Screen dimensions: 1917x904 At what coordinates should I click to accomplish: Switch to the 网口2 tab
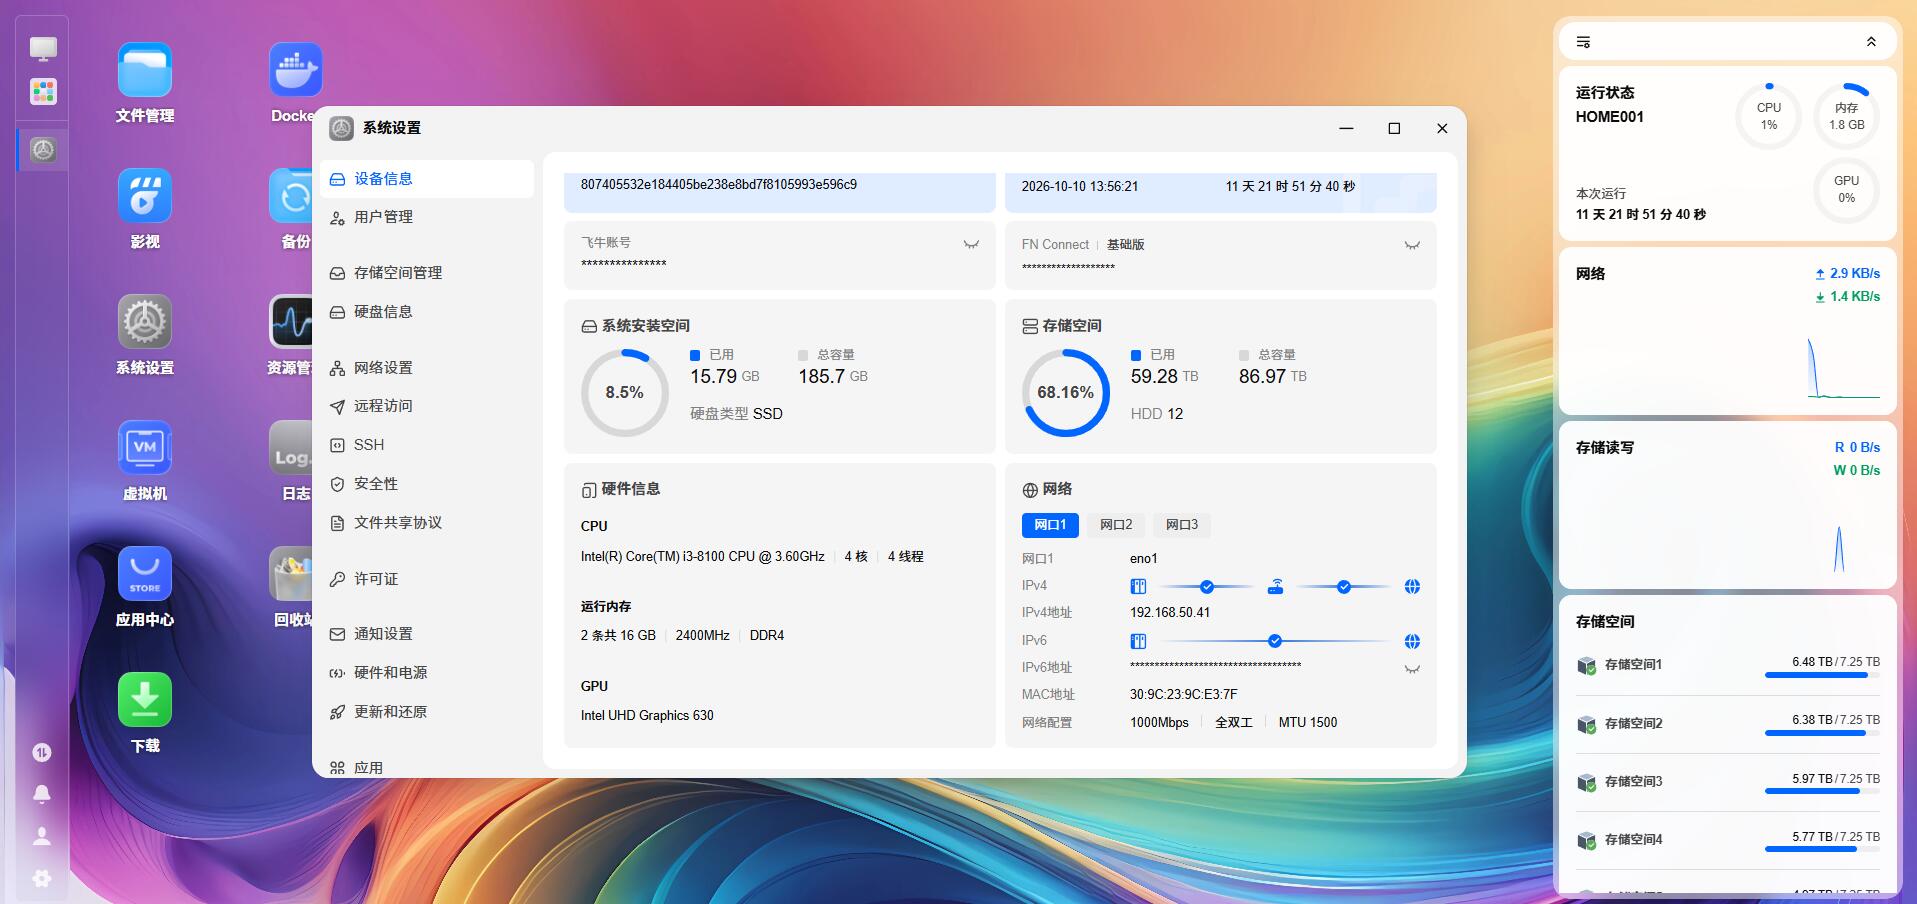coord(1116,525)
